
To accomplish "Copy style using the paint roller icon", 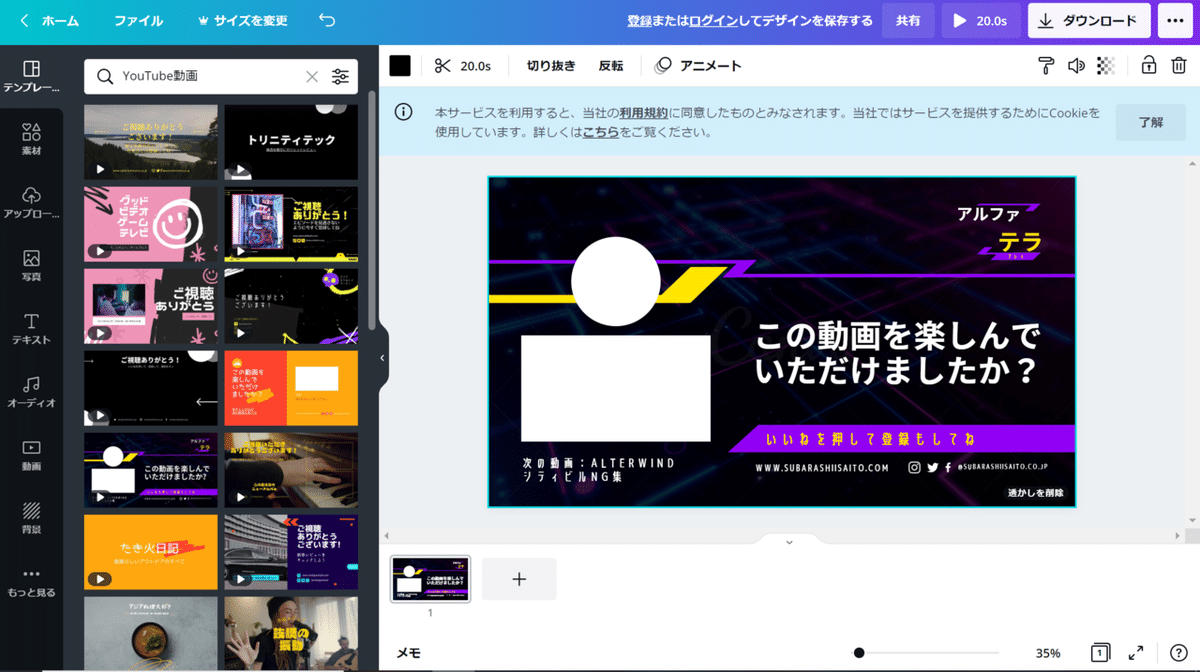I will [1047, 65].
